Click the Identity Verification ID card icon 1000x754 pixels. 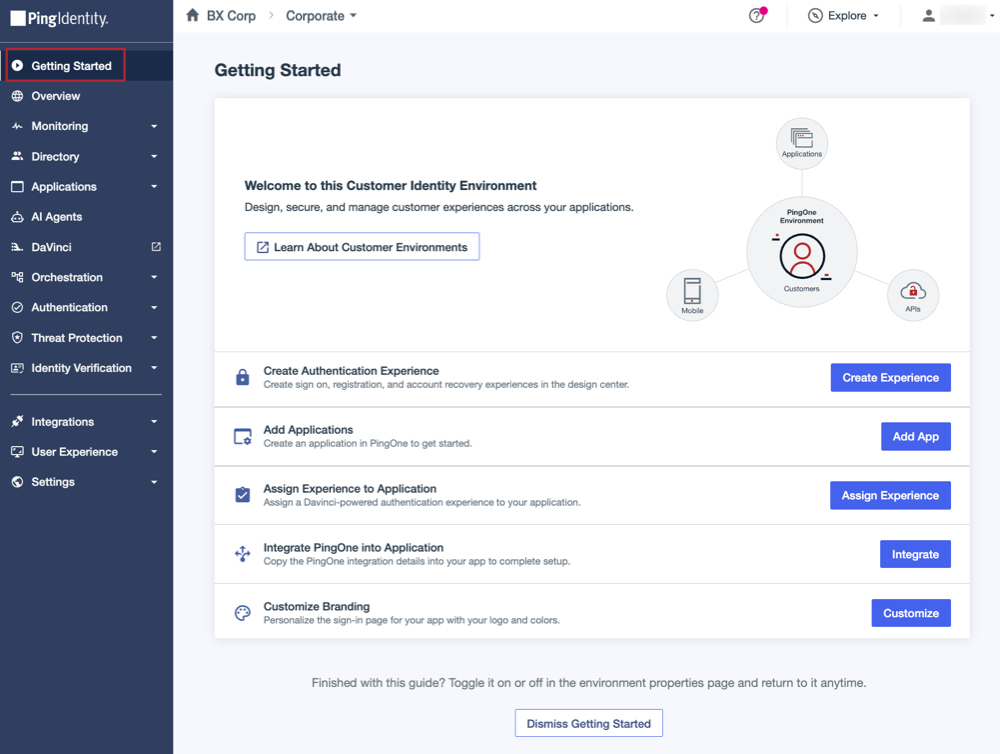coord(17,368)
